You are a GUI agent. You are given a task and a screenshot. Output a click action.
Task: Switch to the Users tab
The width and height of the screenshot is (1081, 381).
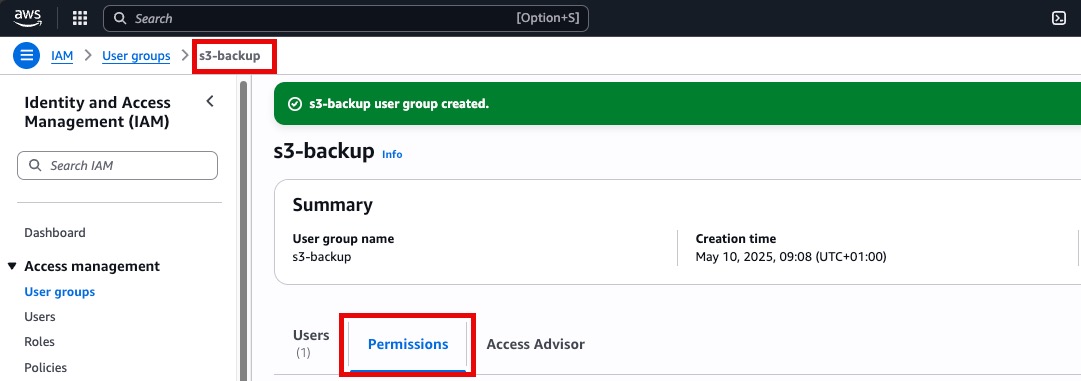pos(311,343)
